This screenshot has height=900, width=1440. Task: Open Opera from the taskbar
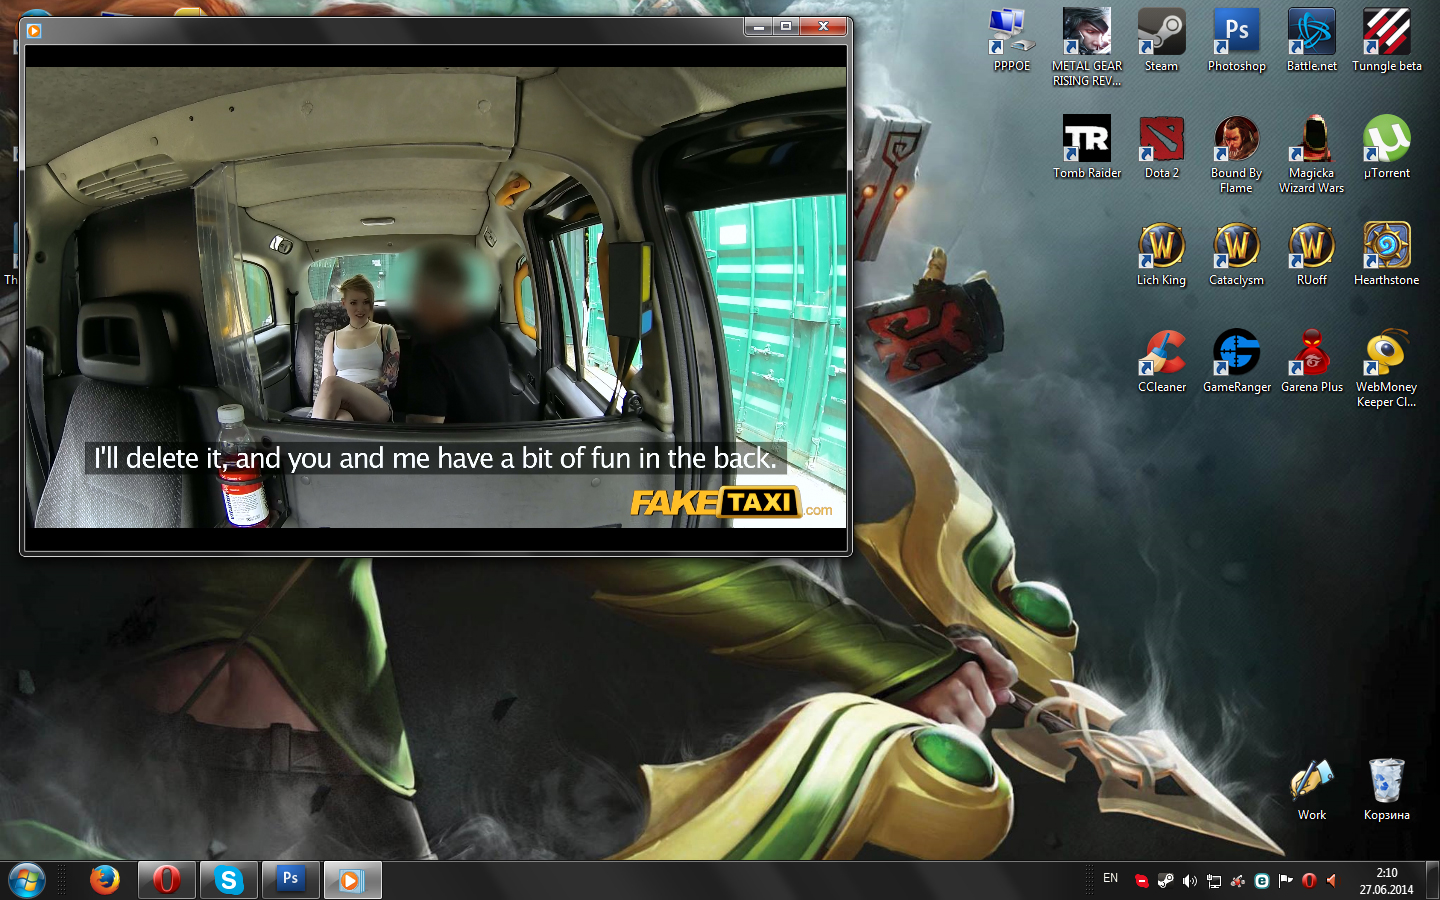click(167, 880)
